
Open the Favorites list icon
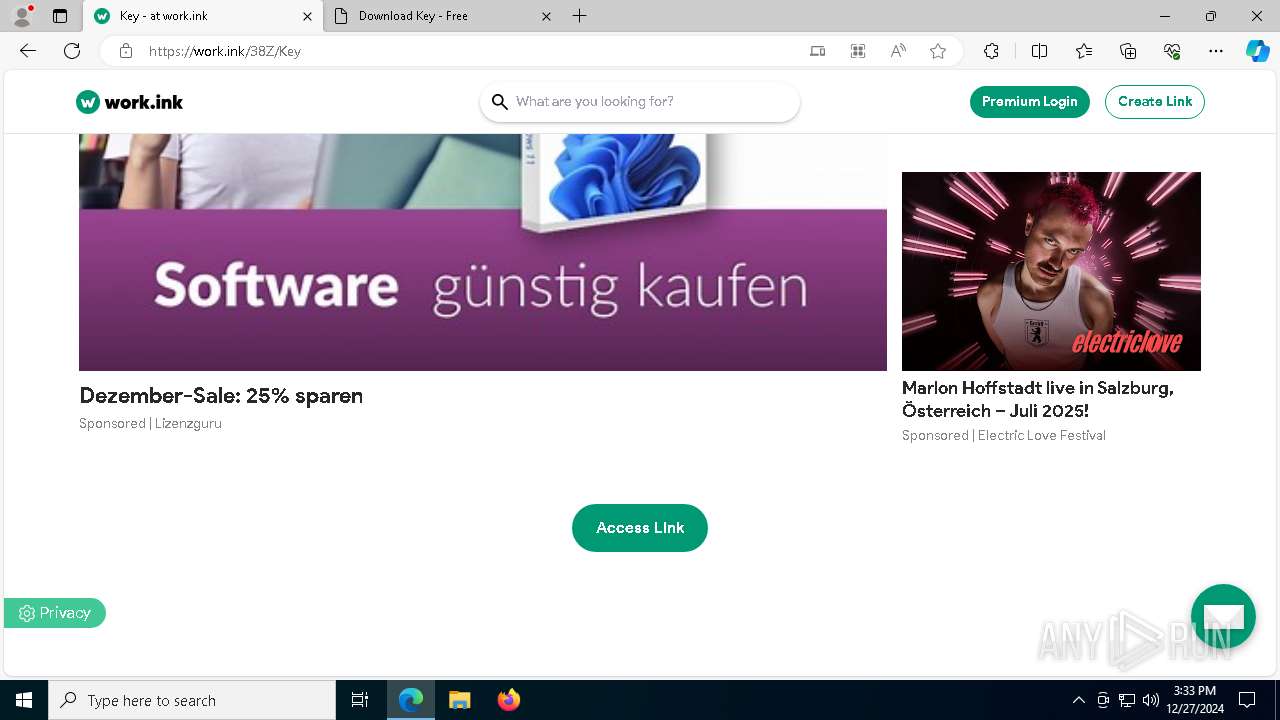(1084, 51)
